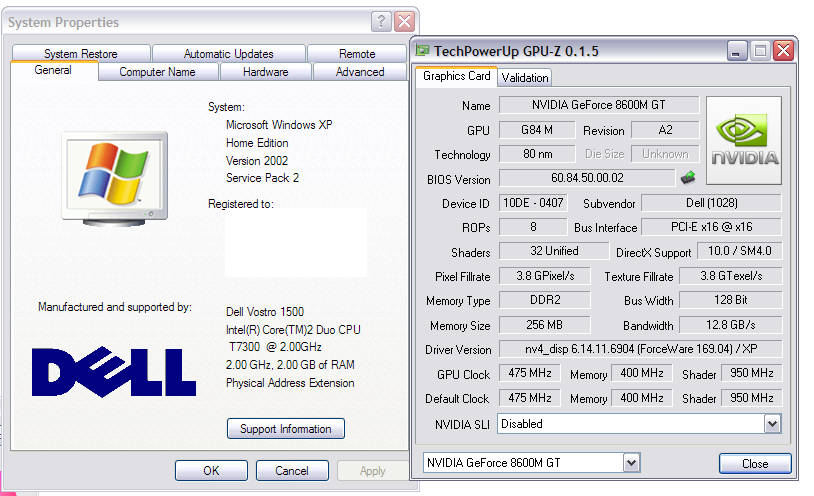Click the 'Home Edition' text

tap(257, 143)
